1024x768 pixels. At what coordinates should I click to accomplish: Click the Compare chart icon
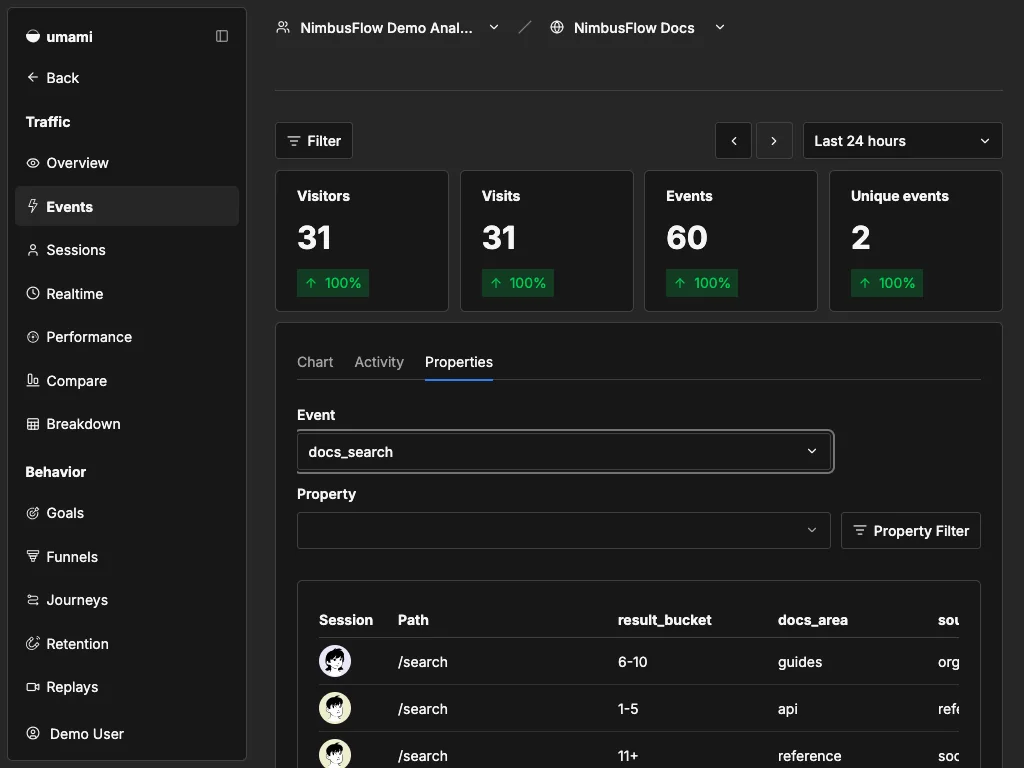tap(33, 380)
